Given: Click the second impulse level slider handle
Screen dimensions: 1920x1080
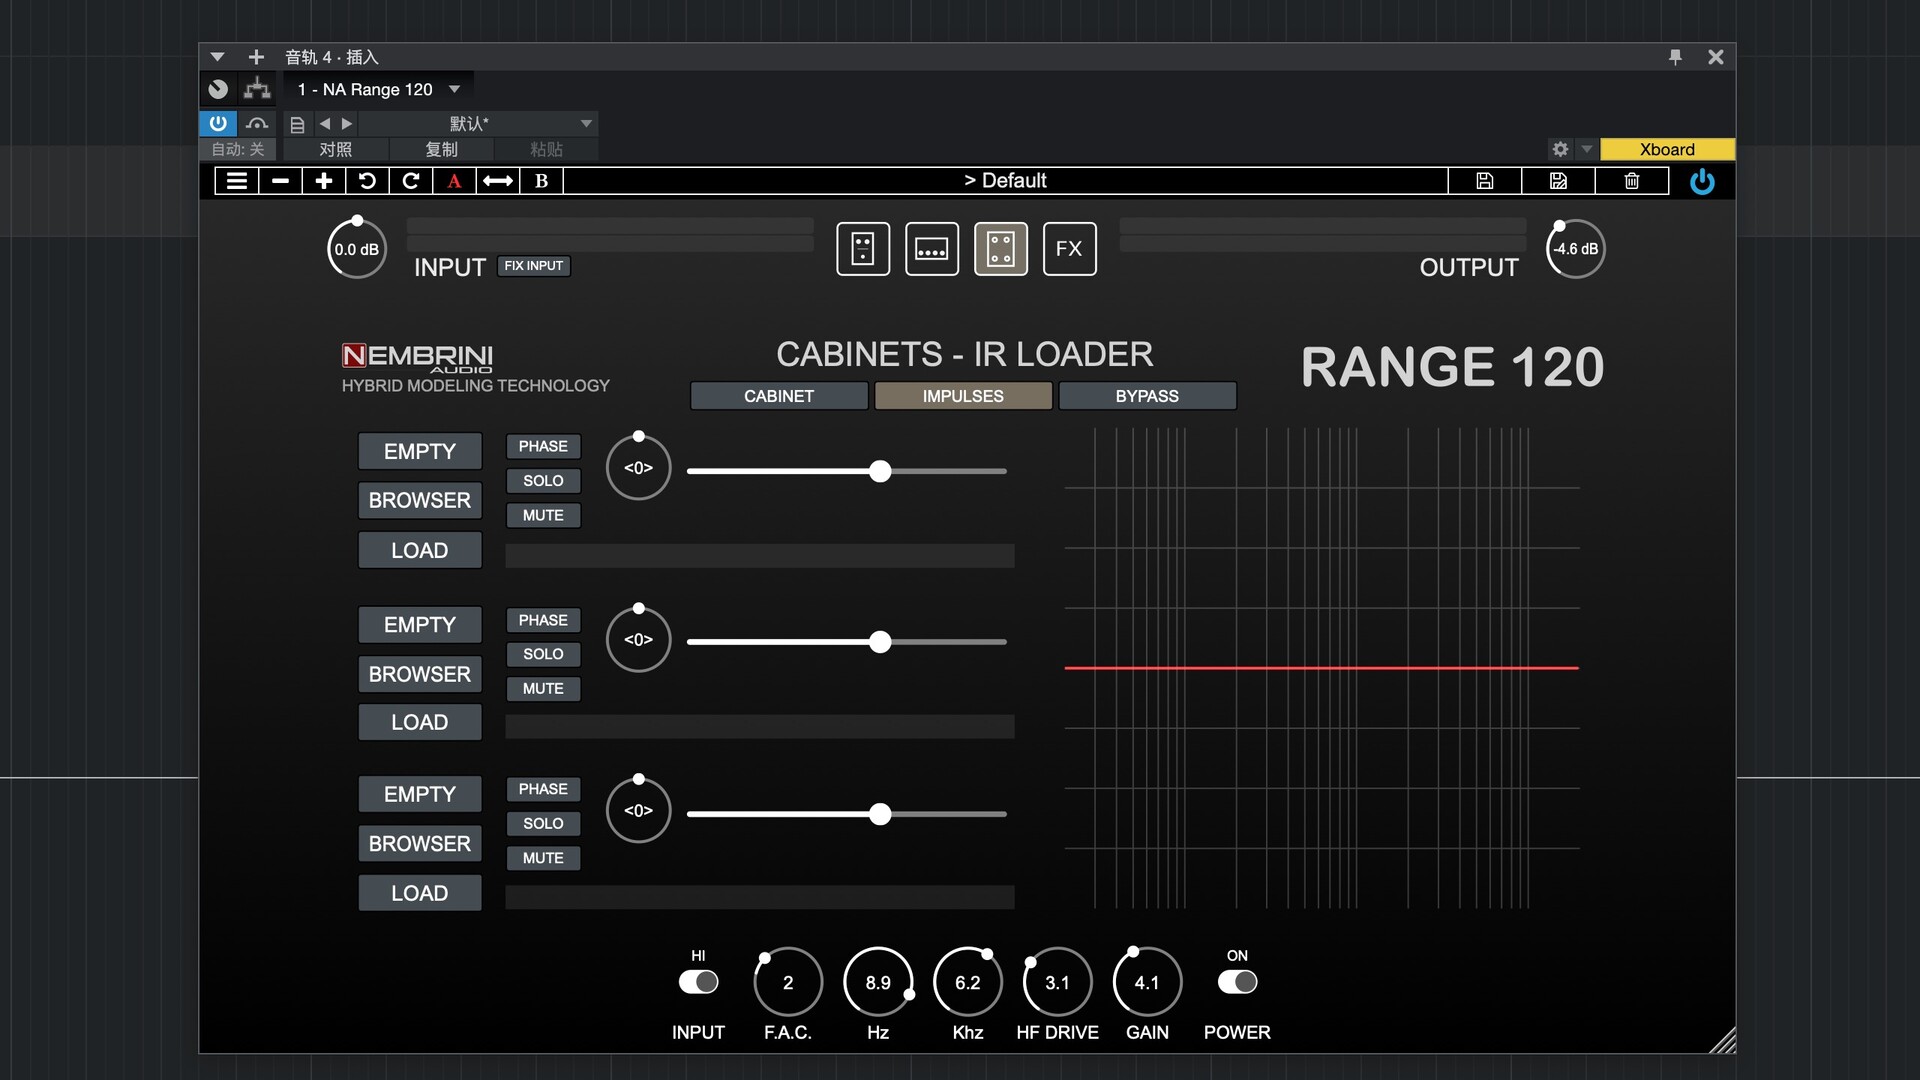Looking at the screenshot, I should (880, 642).
